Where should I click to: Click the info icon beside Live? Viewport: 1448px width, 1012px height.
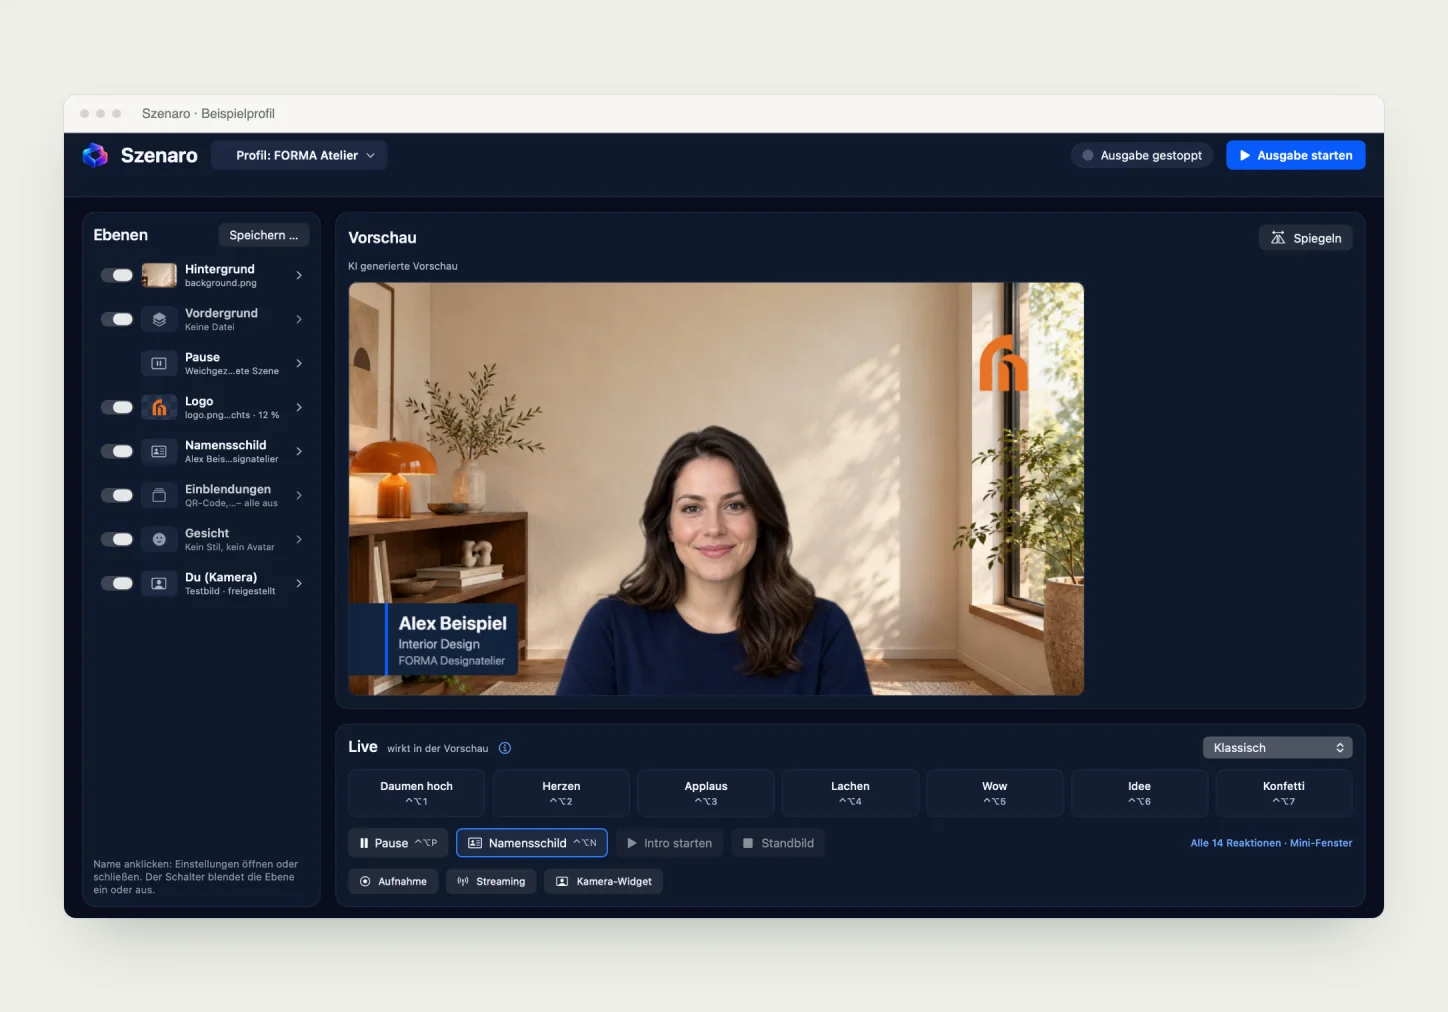point(505,748)
